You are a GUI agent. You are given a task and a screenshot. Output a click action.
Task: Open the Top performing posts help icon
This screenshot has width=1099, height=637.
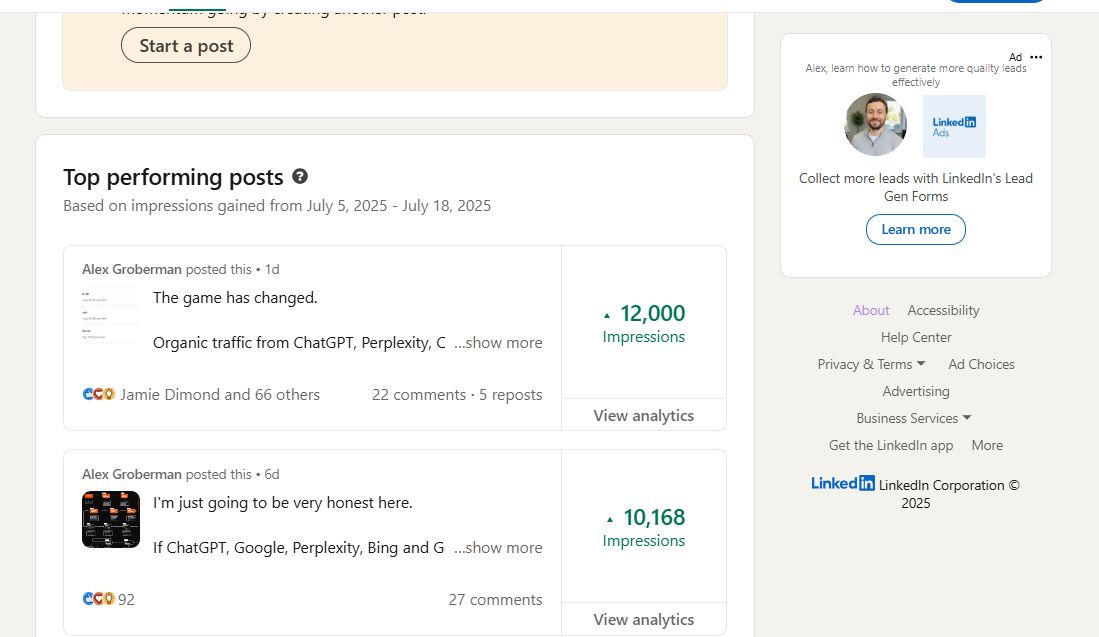pos(300,177)
